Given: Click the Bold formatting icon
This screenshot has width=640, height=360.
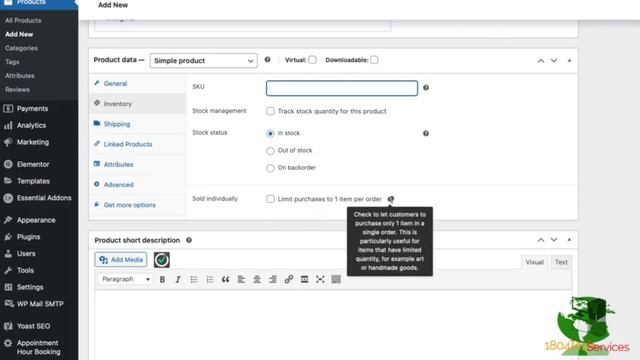Looking at the screenshot, I should coord(162,280).
